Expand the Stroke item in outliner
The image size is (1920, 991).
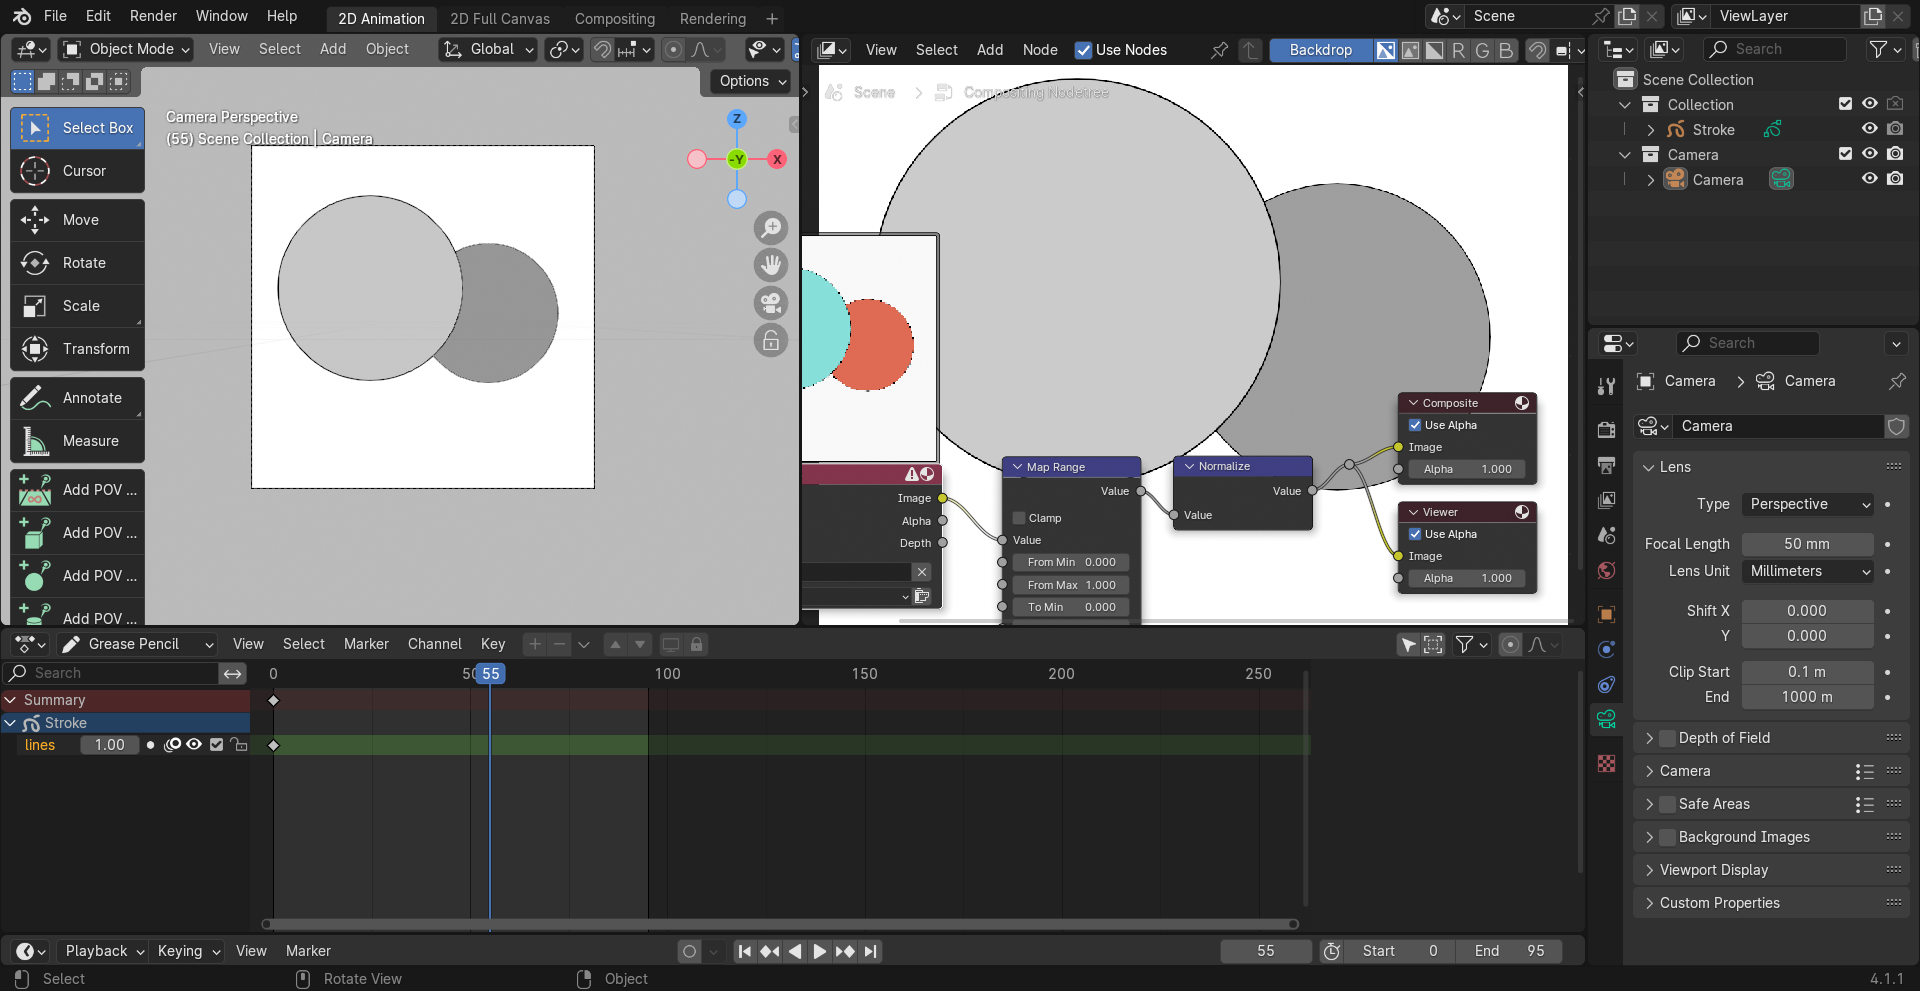point(1651,130)
